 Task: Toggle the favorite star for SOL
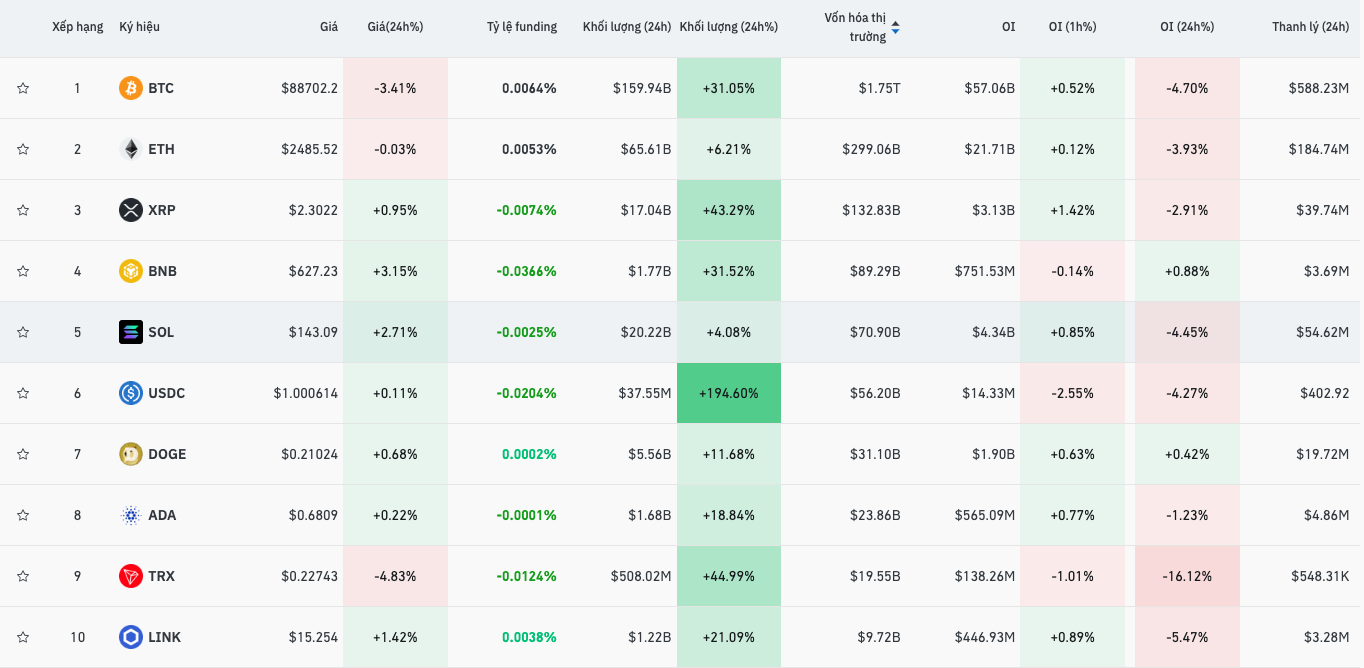tap(23, 332)
